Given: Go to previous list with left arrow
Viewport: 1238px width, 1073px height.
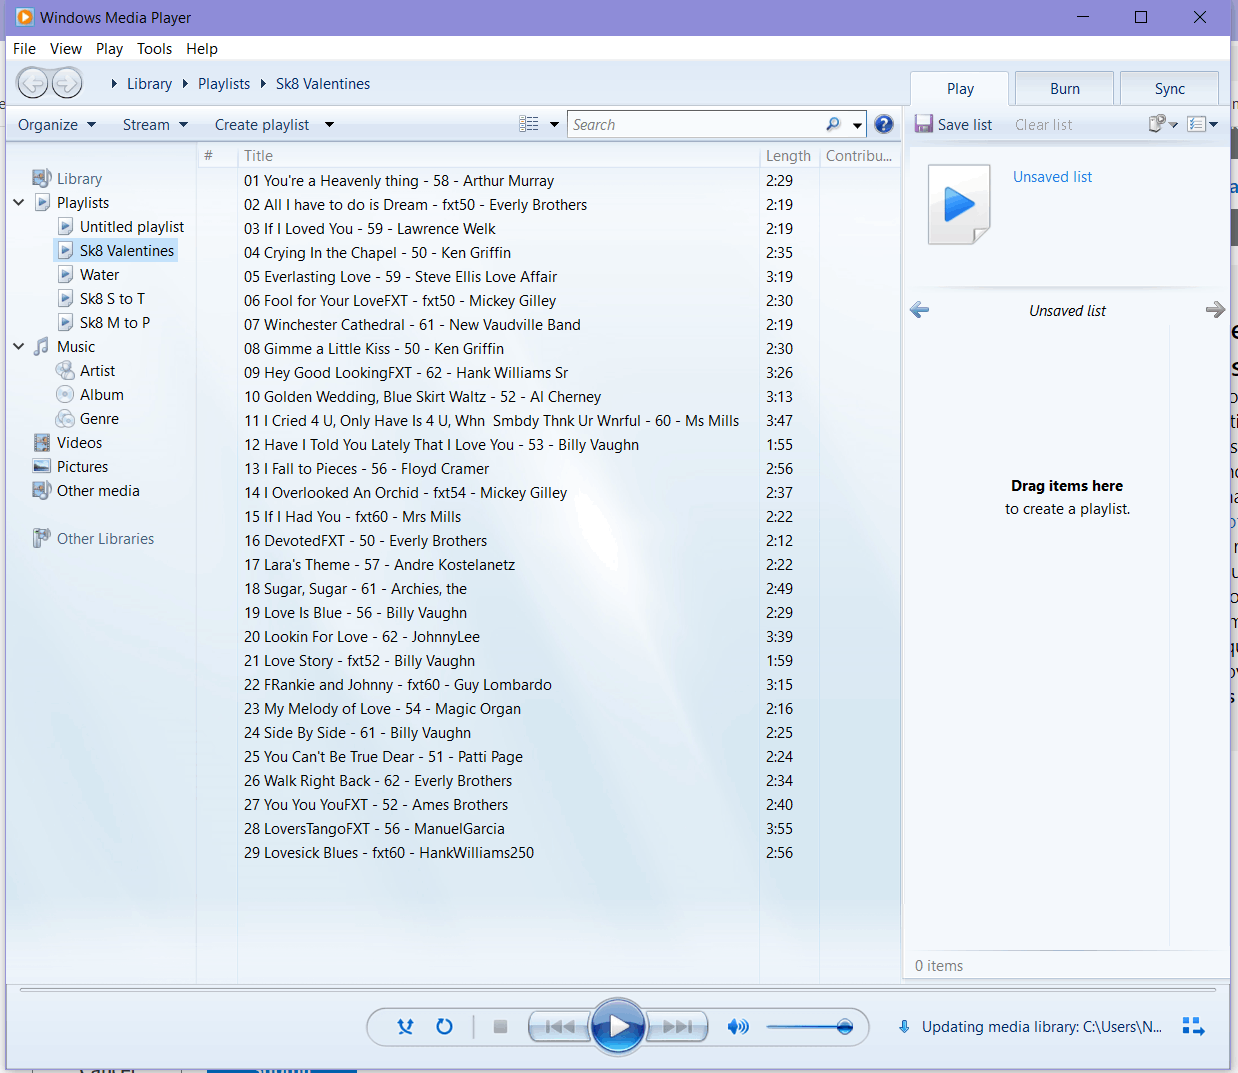Looking at the screenshot, I should [x=920, y=310].
